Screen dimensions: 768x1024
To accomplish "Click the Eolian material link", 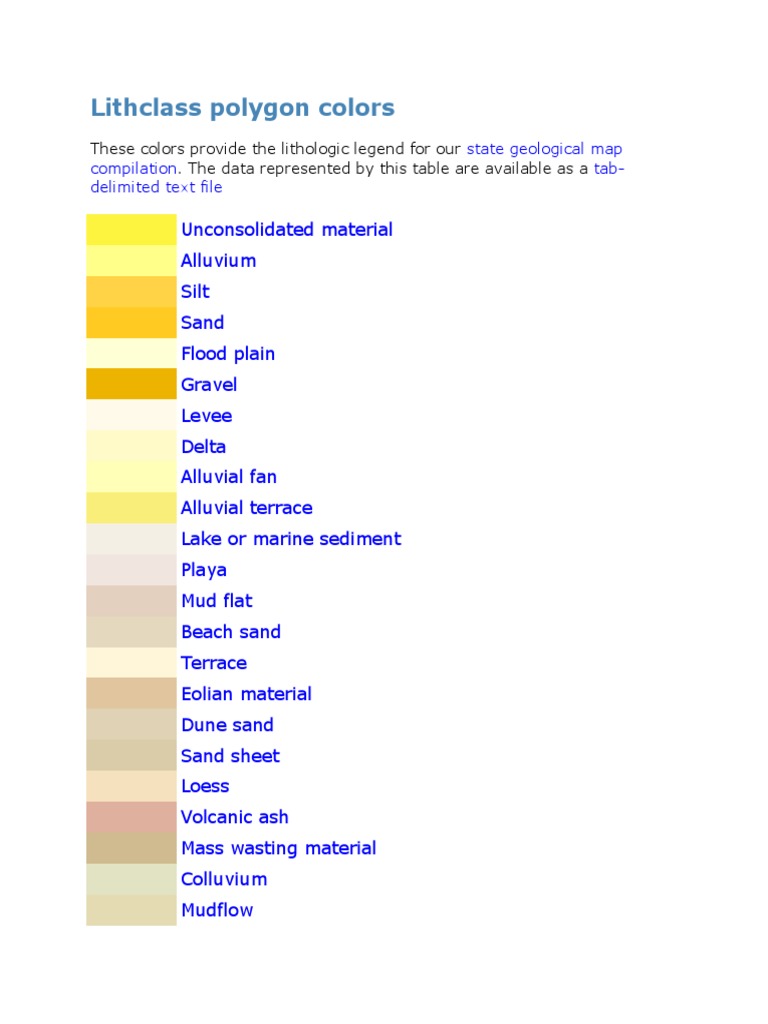I will (246, 694).
